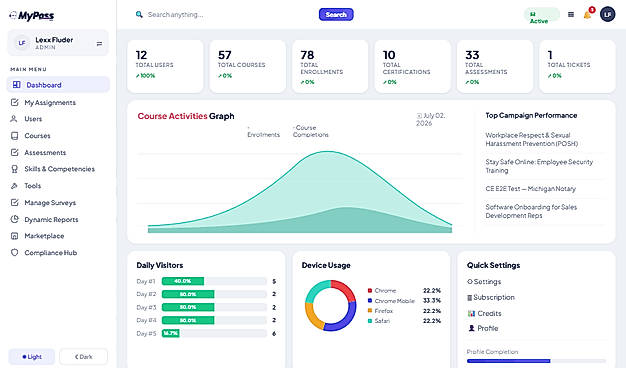Click the Dynamic Reports pie icon

coord(15,219)
